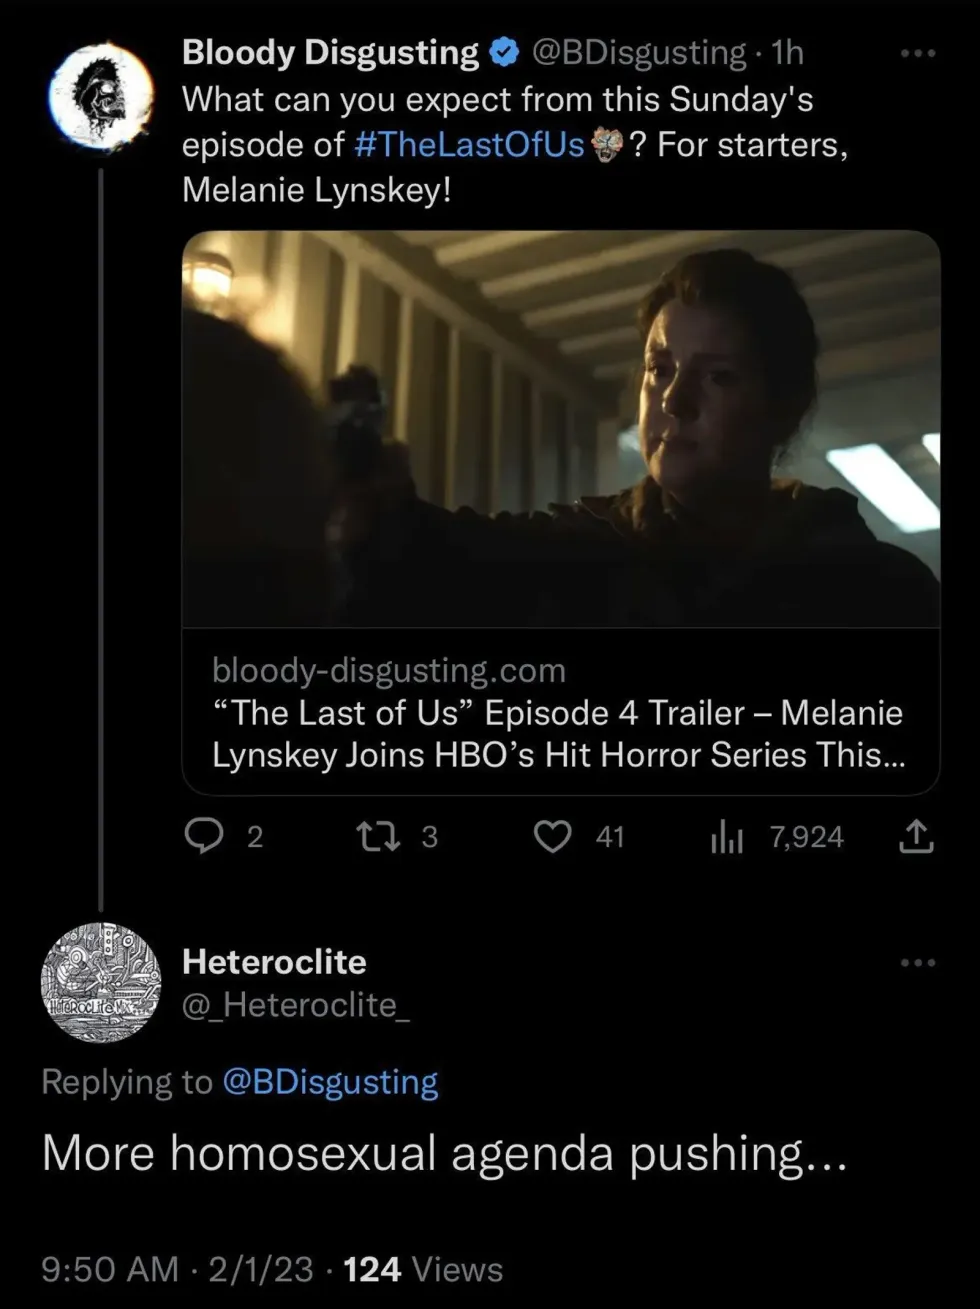Screen dimensions: 980x1309
Task: Open the Episode 4 Trailer article headline
Action: tap(557, 734)
